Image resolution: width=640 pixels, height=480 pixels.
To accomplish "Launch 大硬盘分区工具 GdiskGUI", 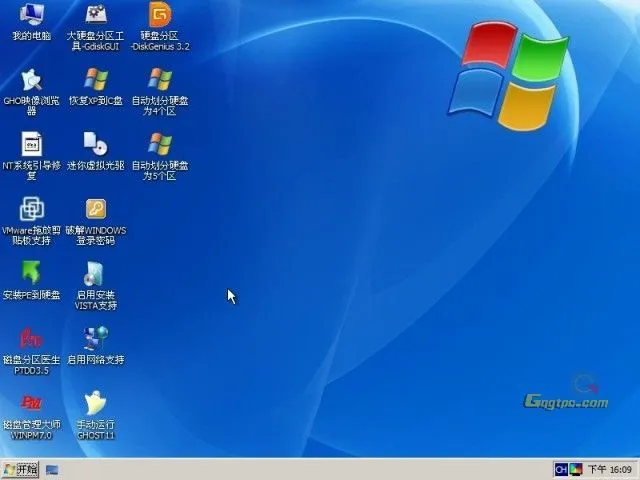I will [x=95, y=16].
